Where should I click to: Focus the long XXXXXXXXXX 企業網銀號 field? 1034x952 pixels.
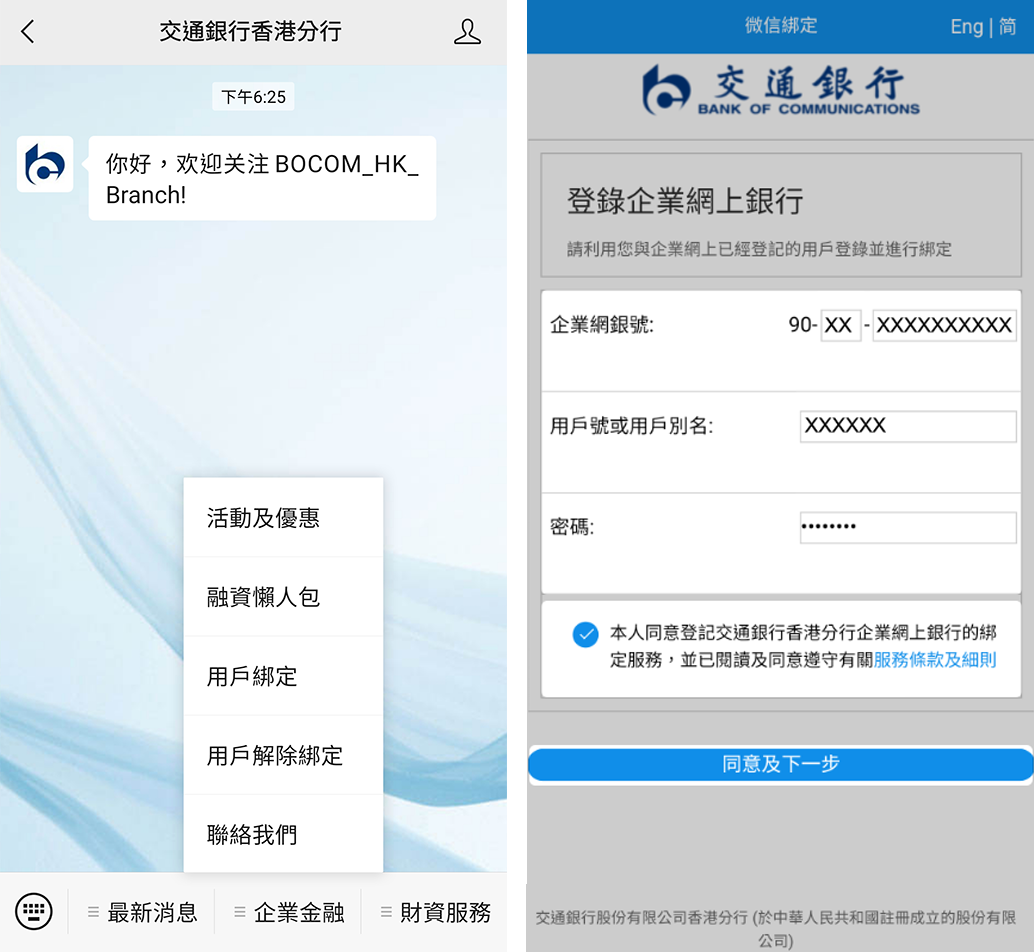(944, 325)
